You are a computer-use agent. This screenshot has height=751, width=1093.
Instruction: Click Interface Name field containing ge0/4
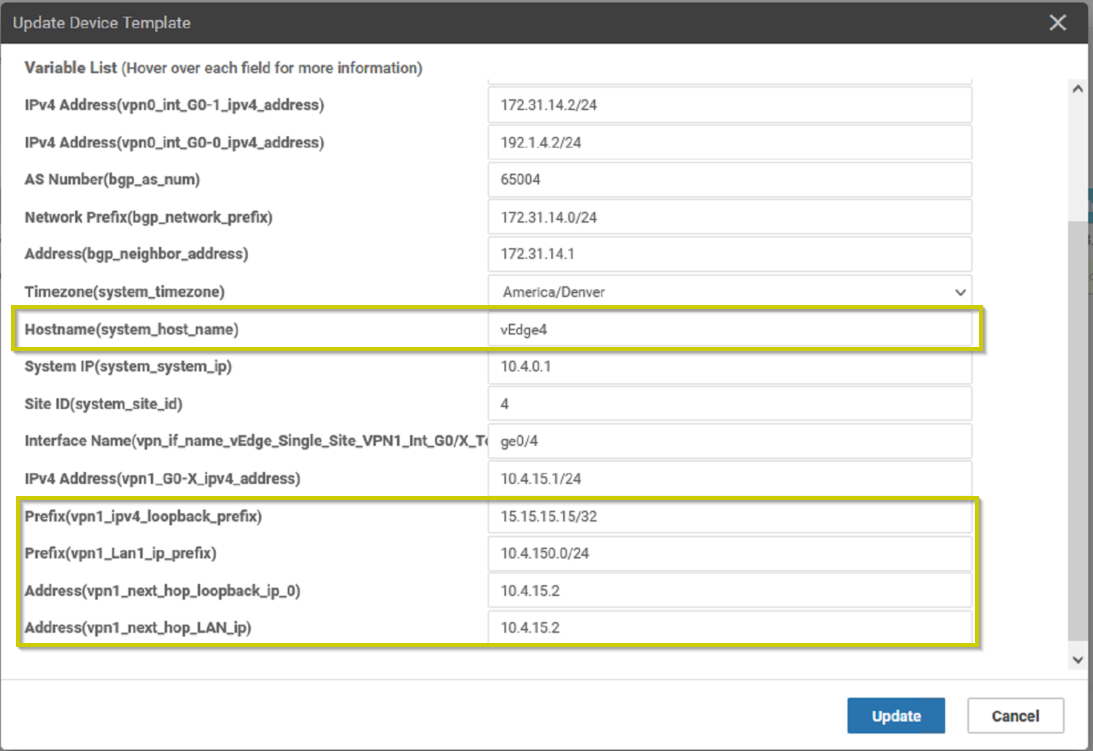click(730, 441)
